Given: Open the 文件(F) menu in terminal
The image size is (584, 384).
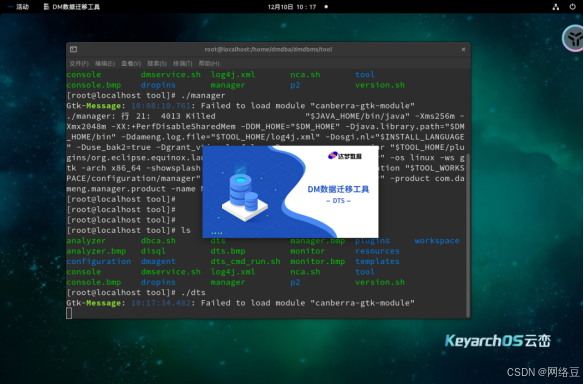Looking at the screenshot, I should (x=79, y=63).
